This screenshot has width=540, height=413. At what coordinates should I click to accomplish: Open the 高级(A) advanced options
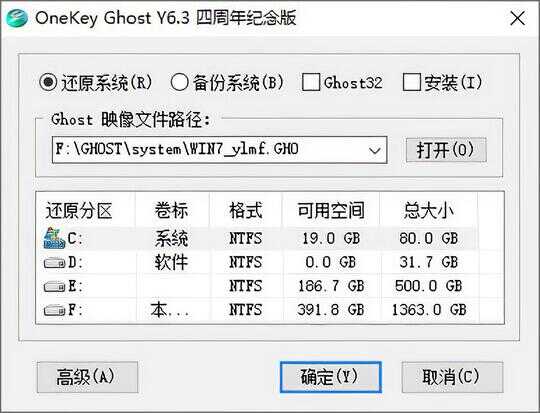87,377
